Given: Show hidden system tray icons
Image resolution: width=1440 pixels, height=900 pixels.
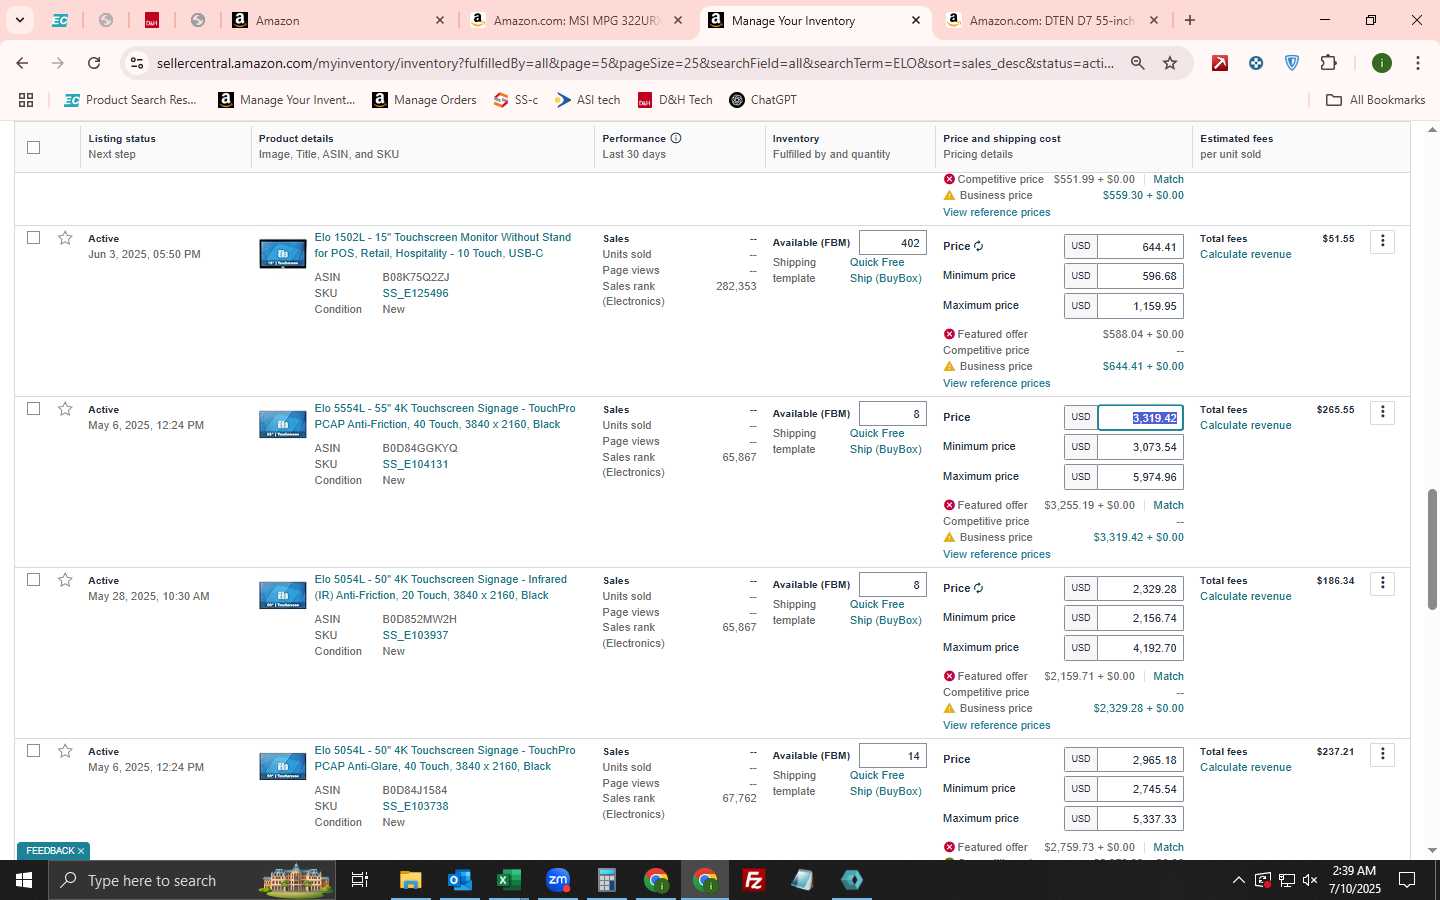Looking at the screenshot, I should click(x=1238, y=880).
